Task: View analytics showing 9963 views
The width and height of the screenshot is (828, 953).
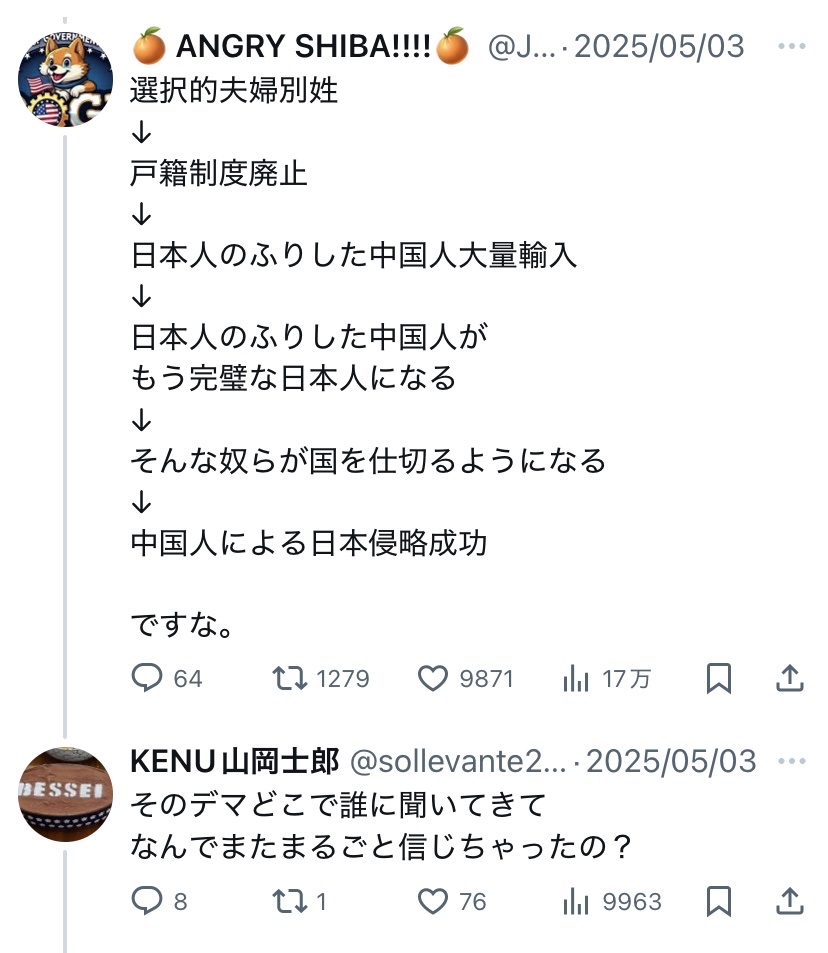Action: point(577,902)
